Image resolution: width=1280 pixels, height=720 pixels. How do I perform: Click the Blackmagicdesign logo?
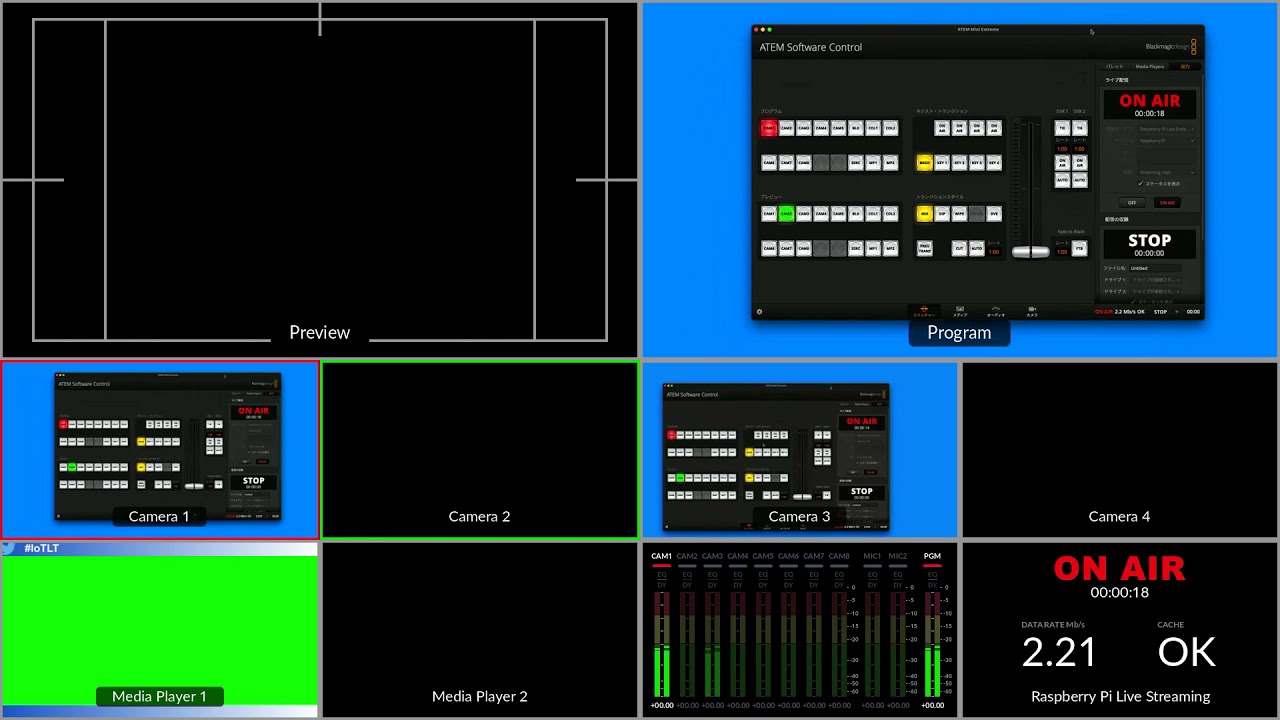(x=1172, y=47)
